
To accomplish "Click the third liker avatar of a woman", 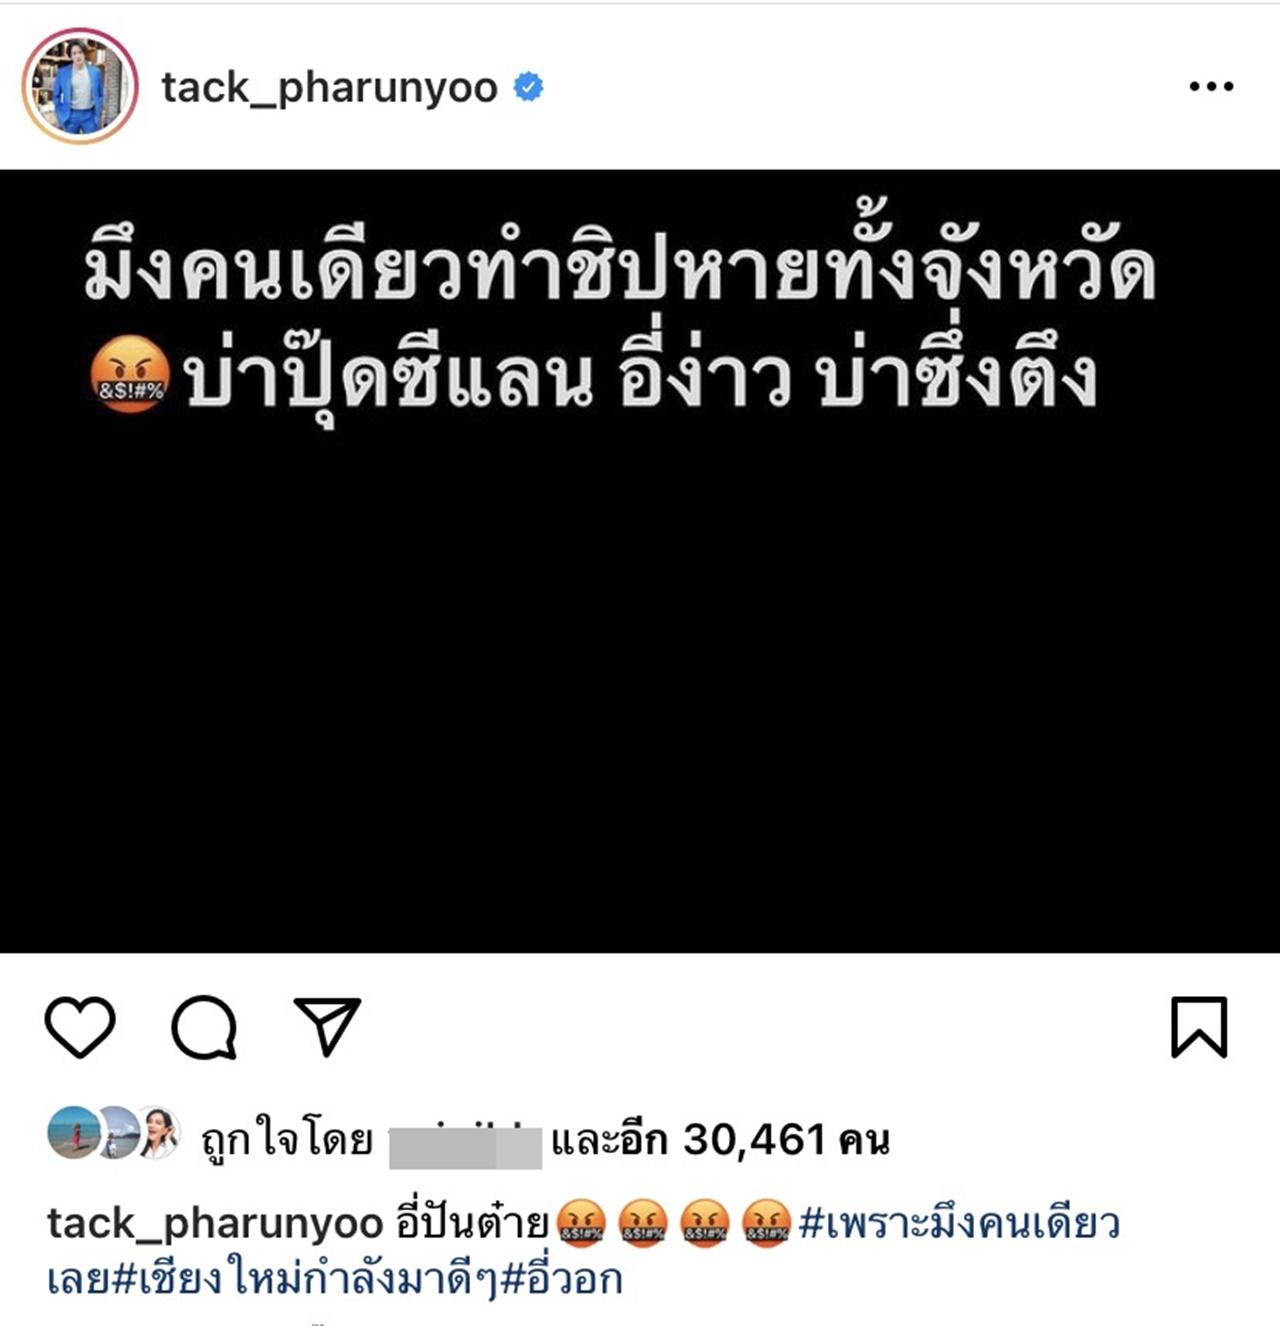I will pyautogui.click(x=157, y=1133).
